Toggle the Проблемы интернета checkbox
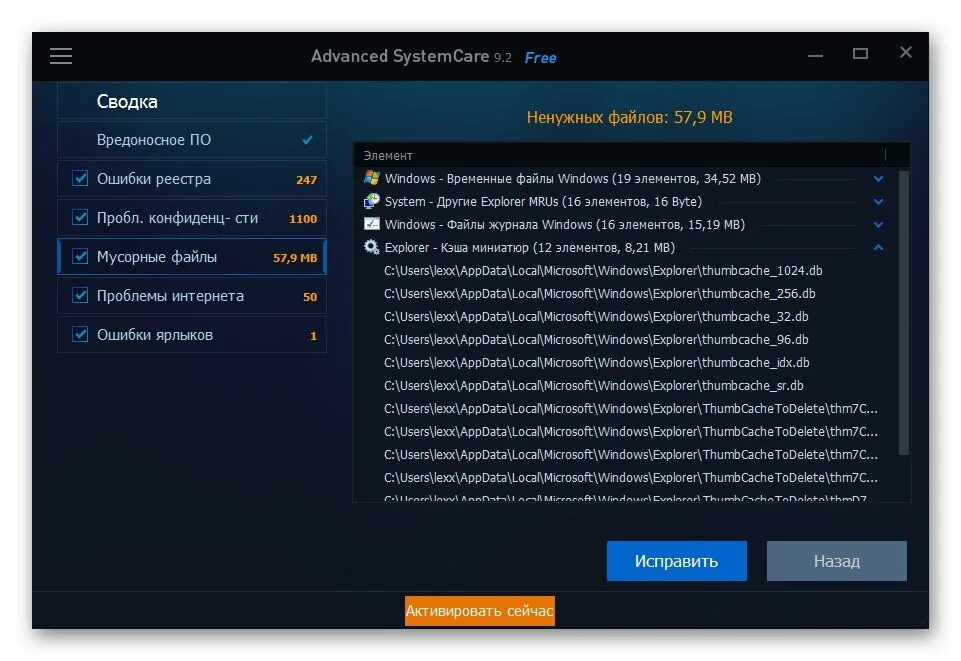961x661 pixels. point(80,295)
